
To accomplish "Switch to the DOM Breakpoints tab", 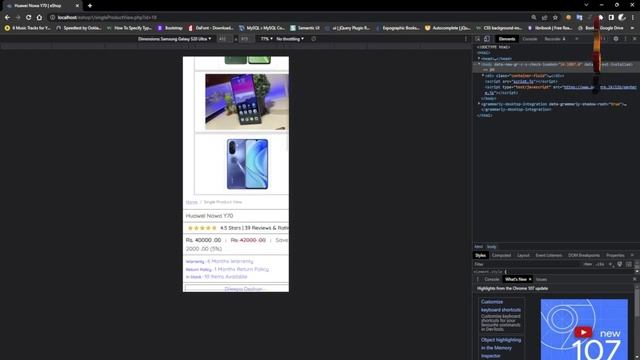I will 584,255.
